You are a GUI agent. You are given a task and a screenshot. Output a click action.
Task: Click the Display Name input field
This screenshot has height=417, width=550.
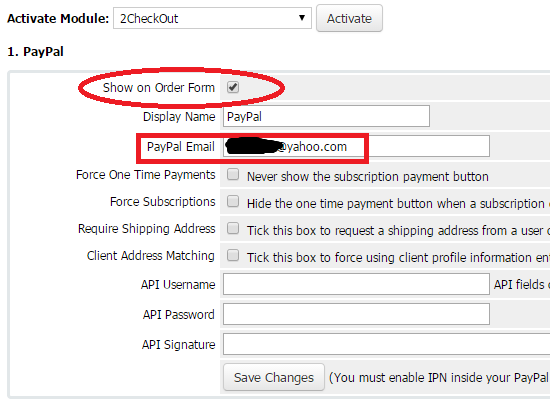326,116
